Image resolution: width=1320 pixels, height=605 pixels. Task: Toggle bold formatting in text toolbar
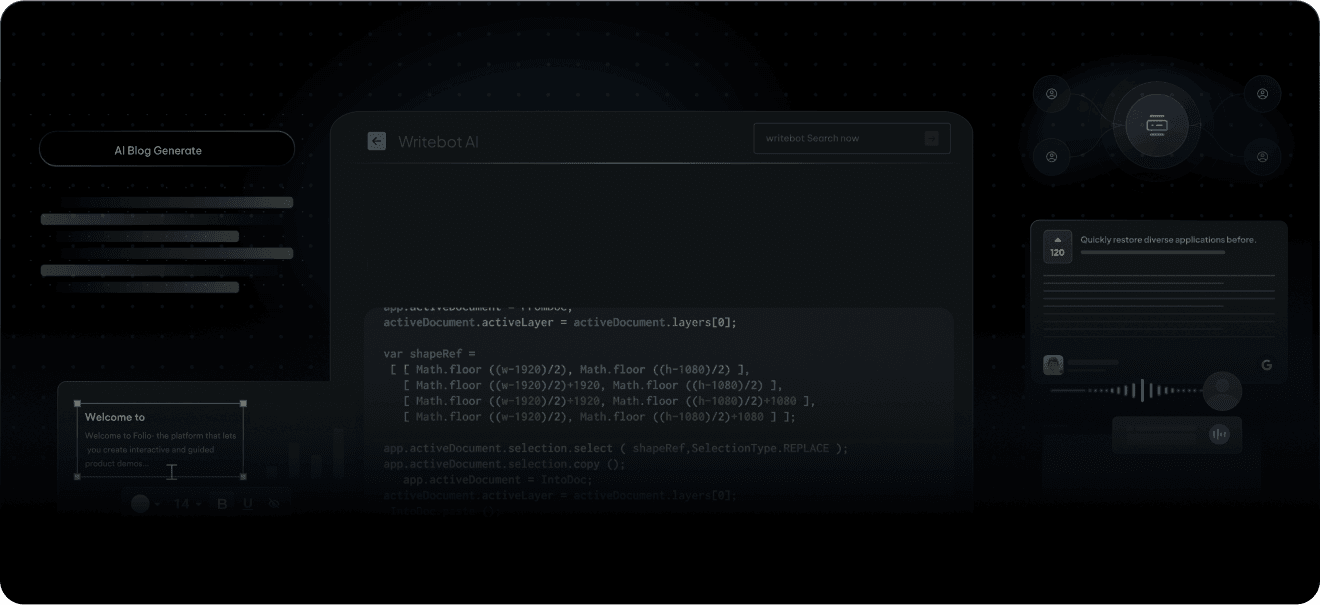[x=222, y=503]
